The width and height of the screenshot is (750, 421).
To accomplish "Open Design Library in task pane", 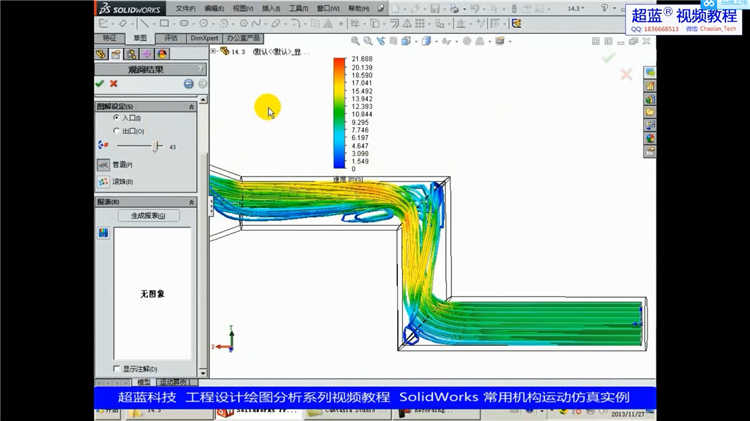I will tap(650, 86).
